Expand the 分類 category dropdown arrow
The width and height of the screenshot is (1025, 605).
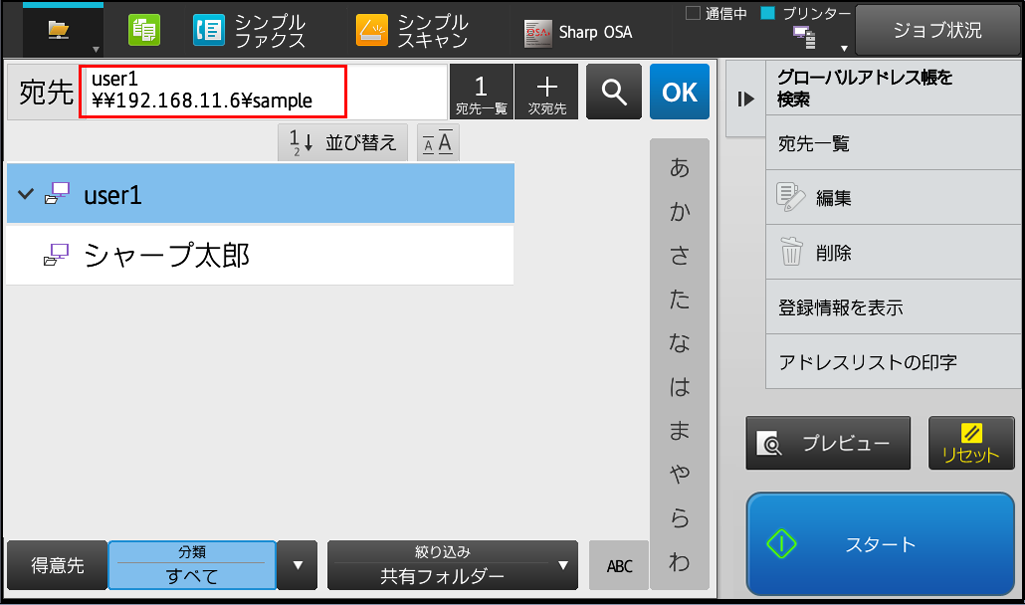coord(298,565)
